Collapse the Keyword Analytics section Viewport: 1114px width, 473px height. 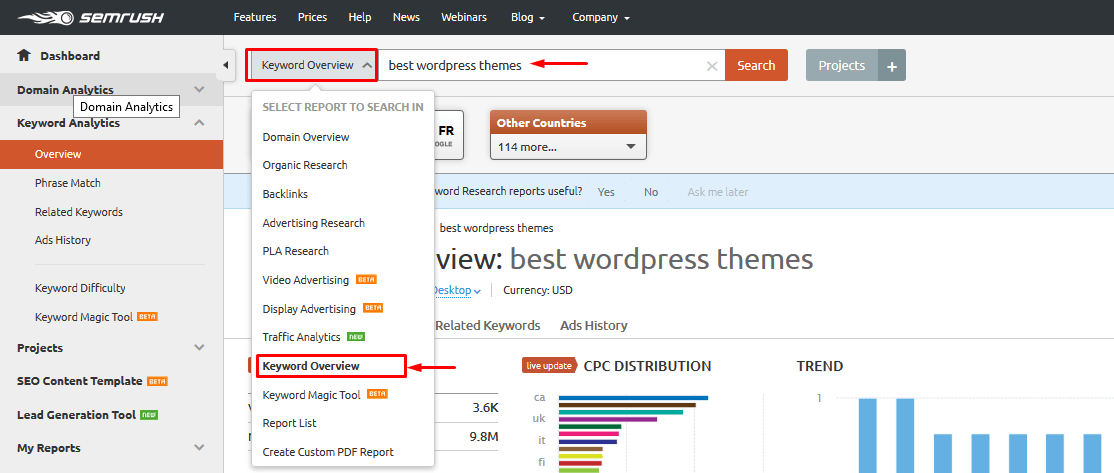point(200,123)
